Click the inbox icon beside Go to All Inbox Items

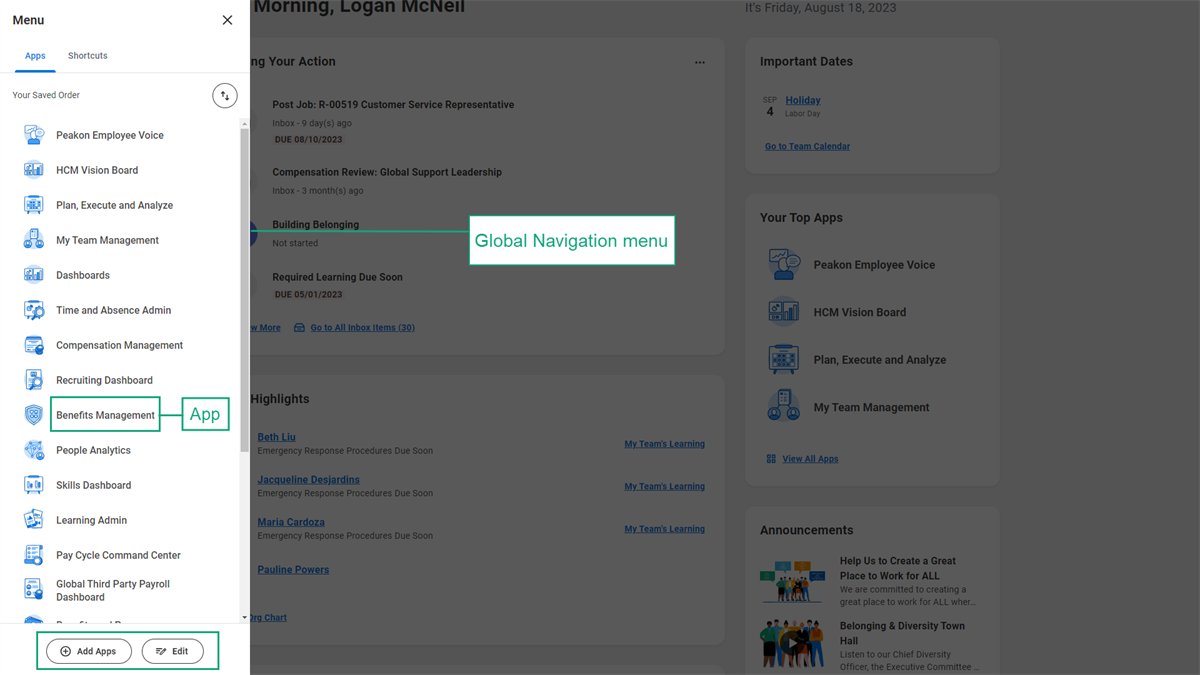299,327
